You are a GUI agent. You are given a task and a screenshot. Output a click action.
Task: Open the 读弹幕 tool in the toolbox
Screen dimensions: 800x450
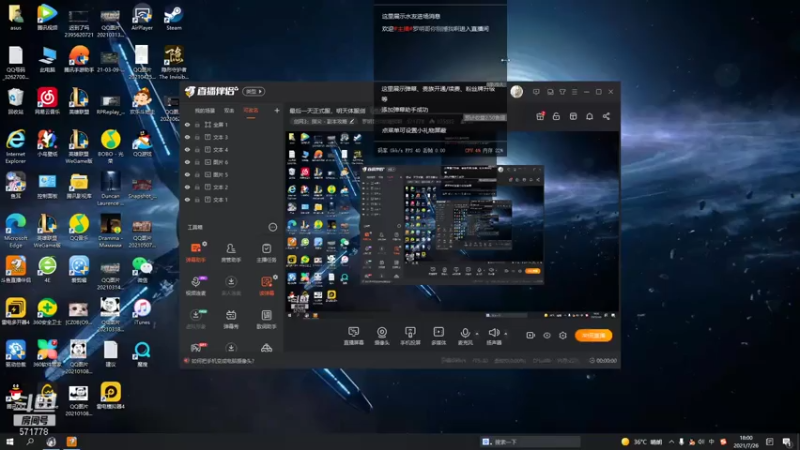[266, 285]
